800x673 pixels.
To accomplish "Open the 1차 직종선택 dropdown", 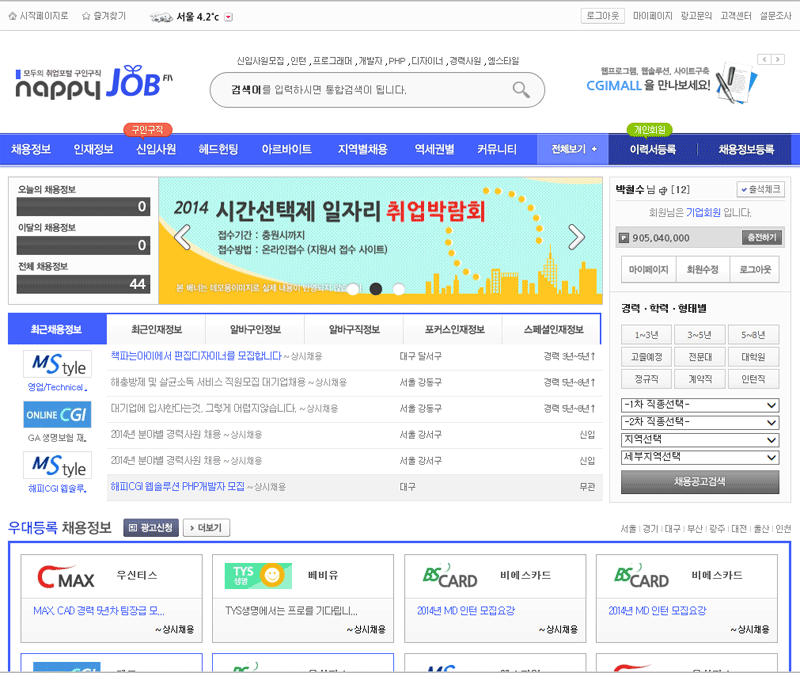I will coord(699,405).
